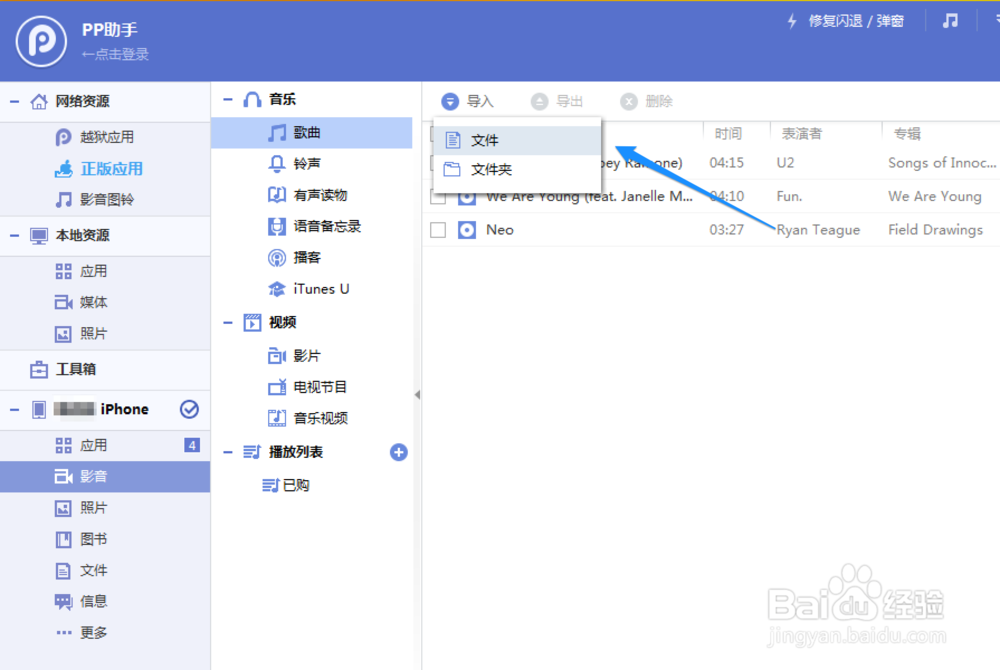Choose 文件 from import menu
This screenshot has width=1000, height=670.
[517, 140]
